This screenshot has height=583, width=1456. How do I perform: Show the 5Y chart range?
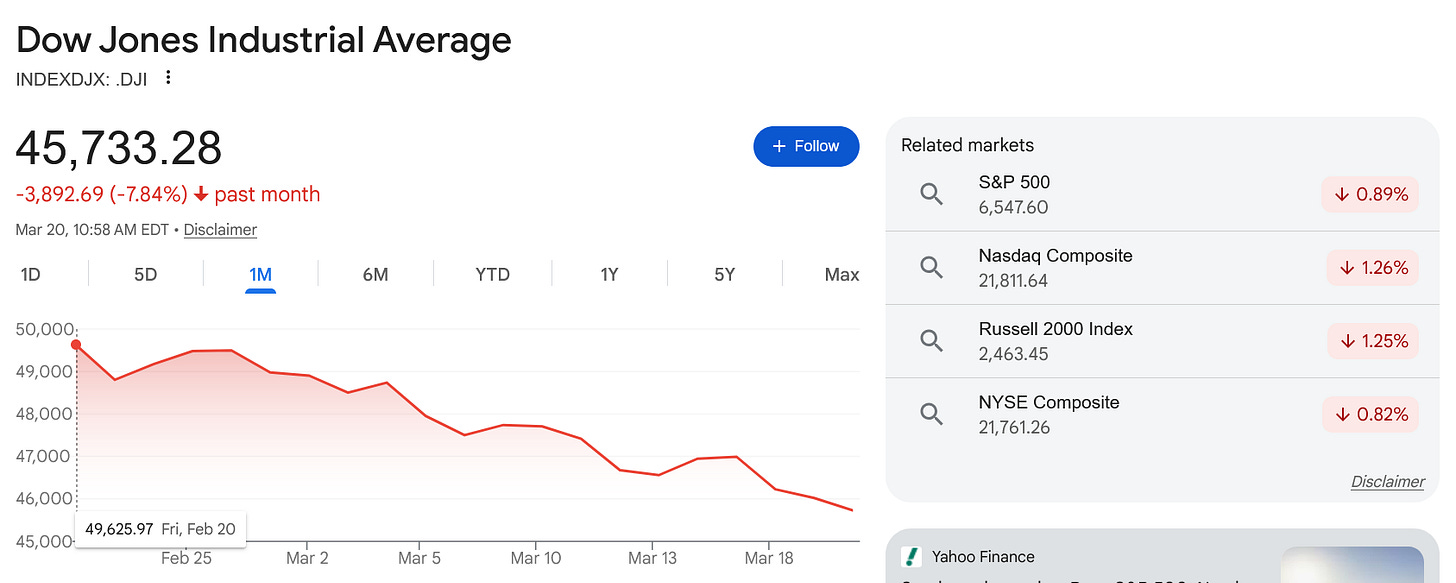(x=724, y=274)
